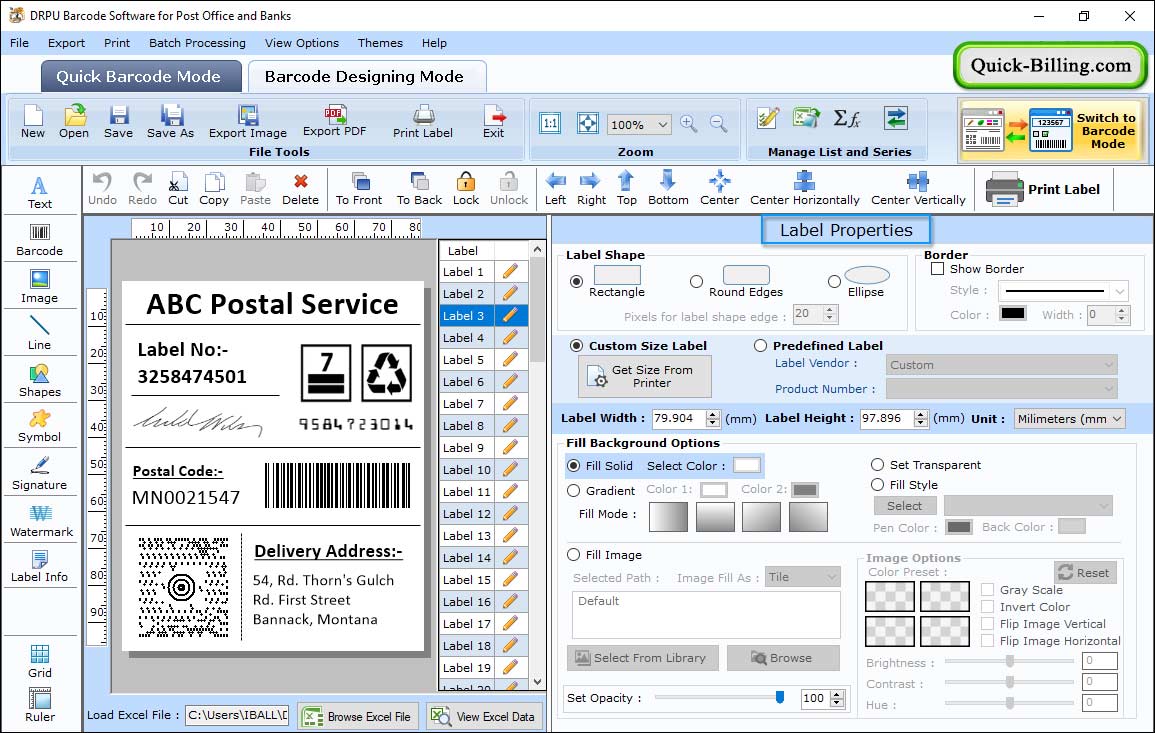This screenshot has width=1155, height=733.
Task: Open the formula series icon
Action: click(x=847, y=118)
